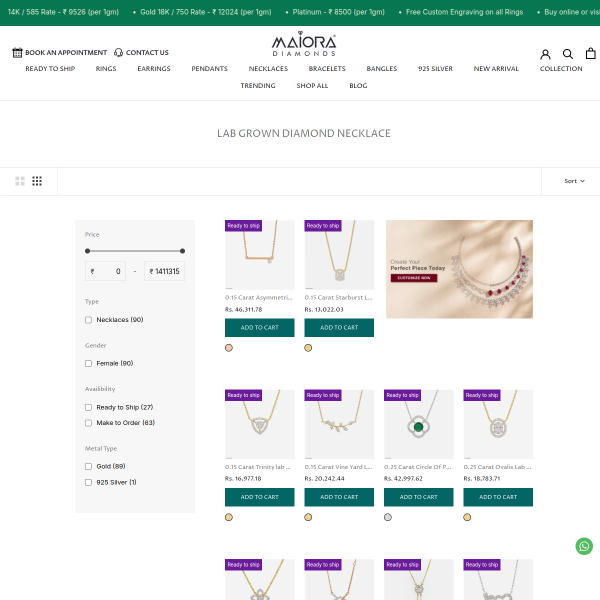Click the maximum price input showing 1411315
The width and height of the screenshot is (600, 600).
click(165, 271)
